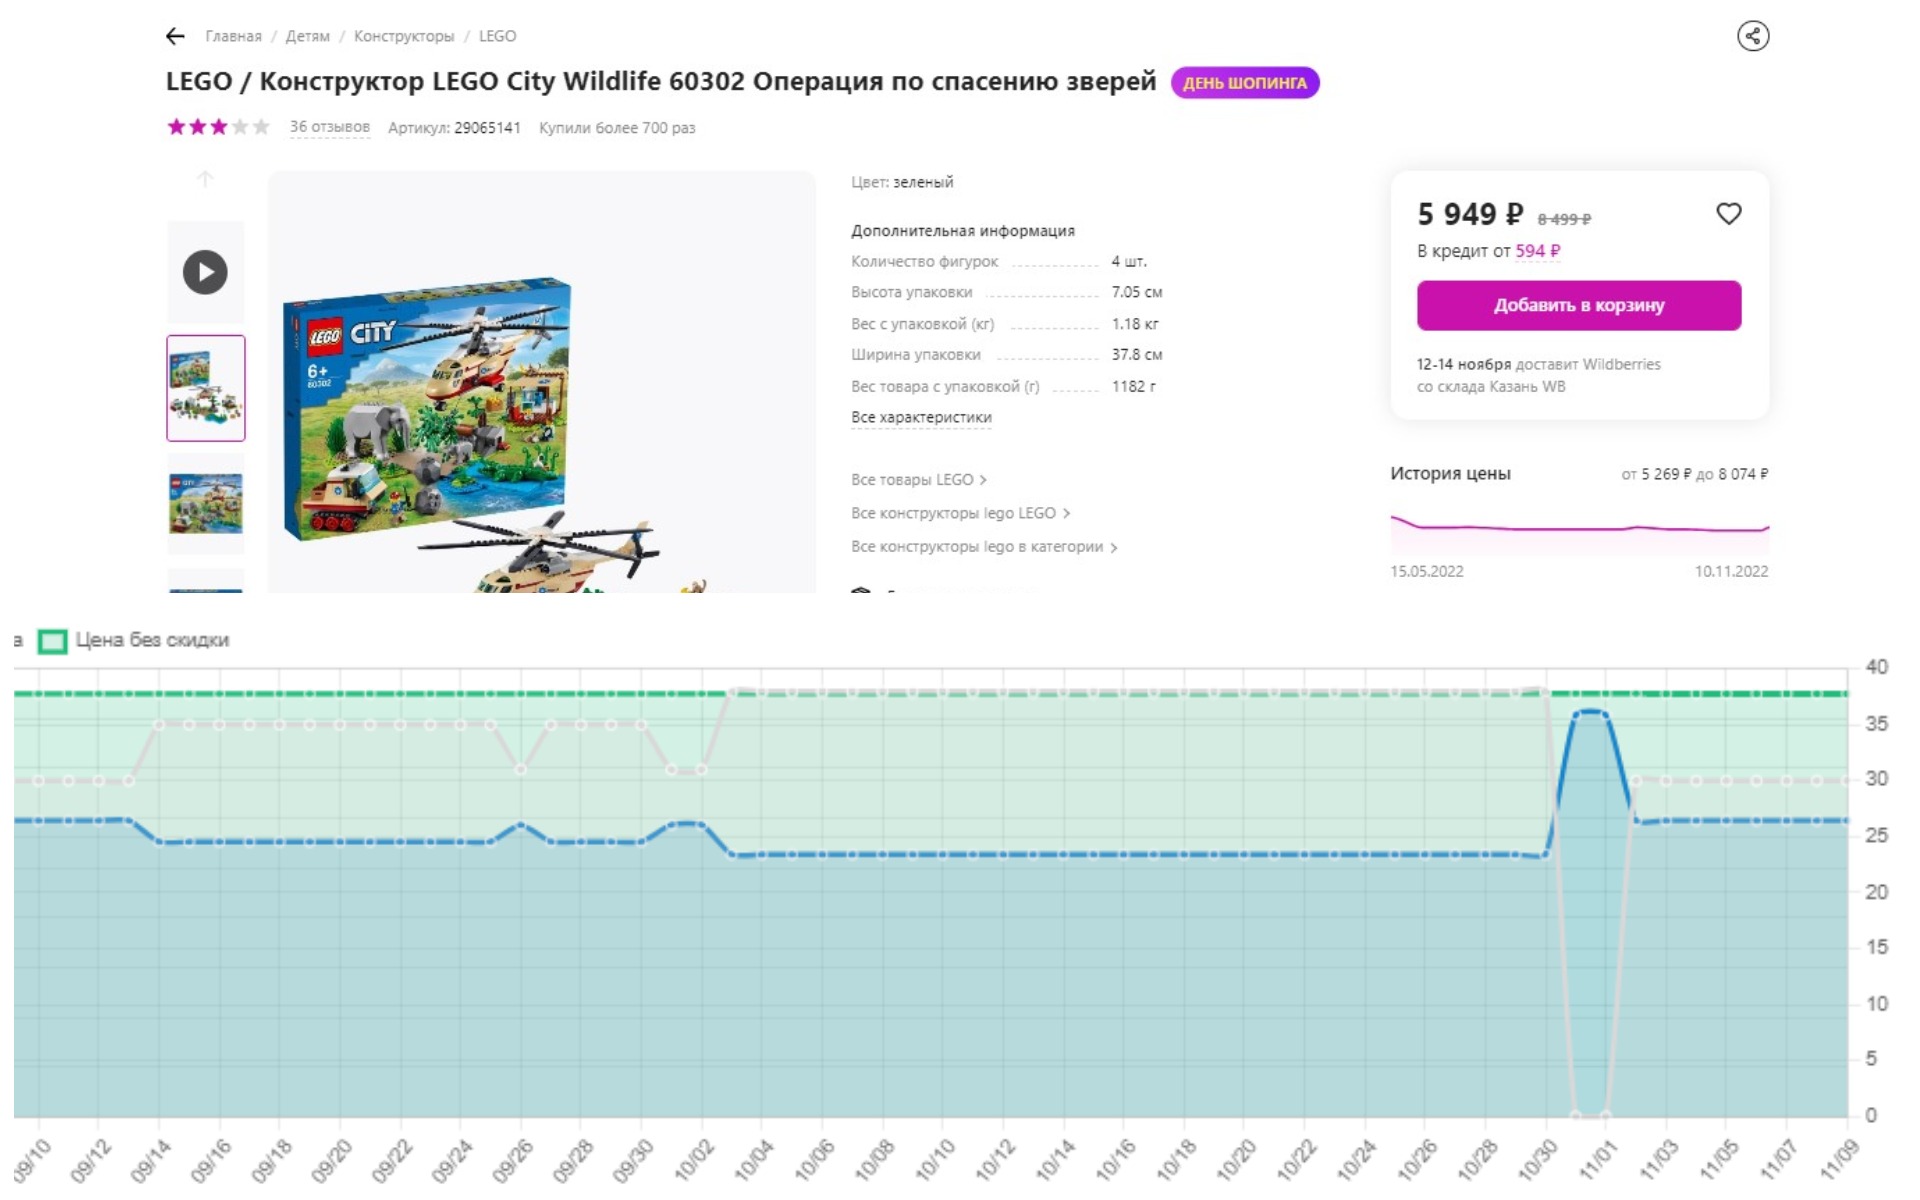Go to 'Главная' breadcrumb
The image size is (1920, 1200).
pos(233,37)
